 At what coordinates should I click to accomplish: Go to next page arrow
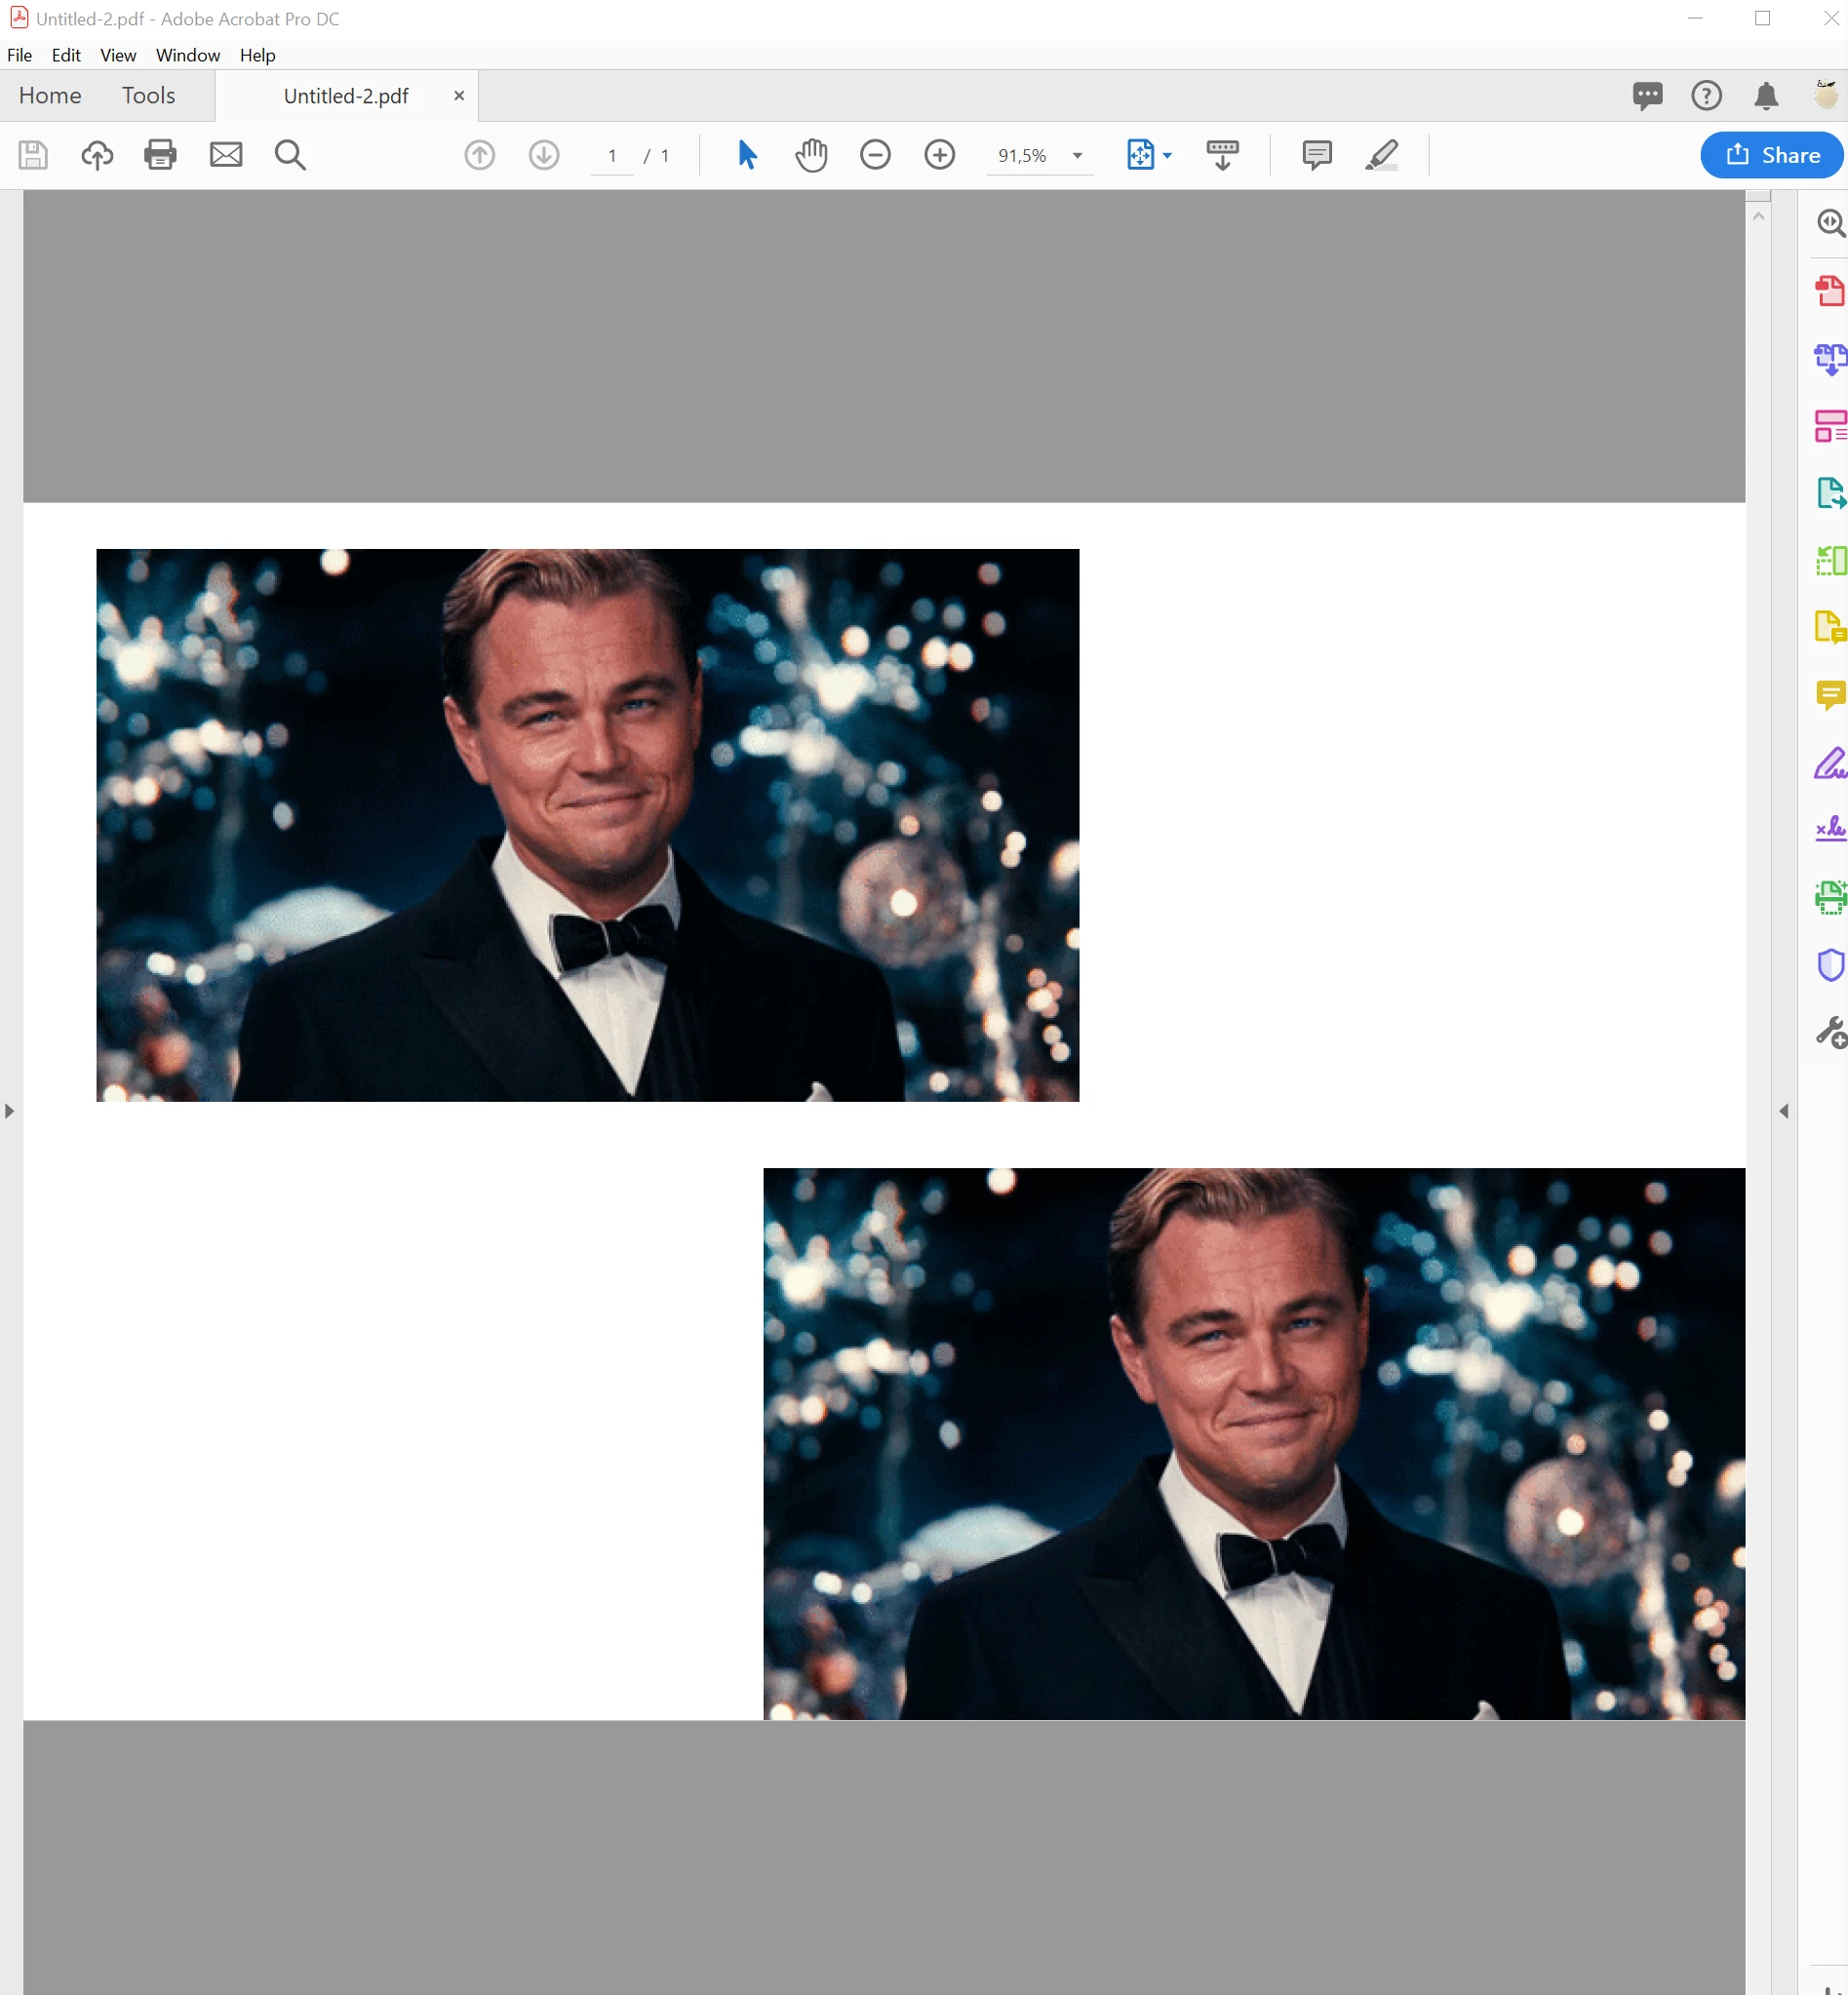tap(544, 155)
